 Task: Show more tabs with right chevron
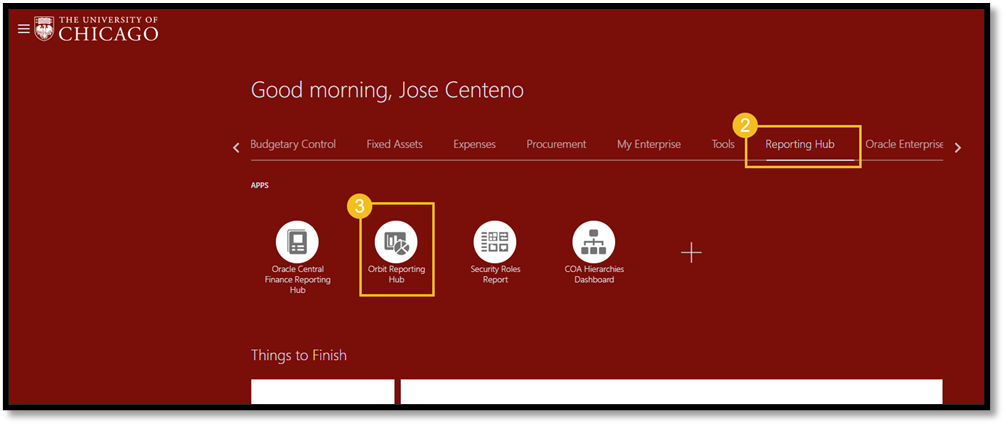(x=958, y=148)
